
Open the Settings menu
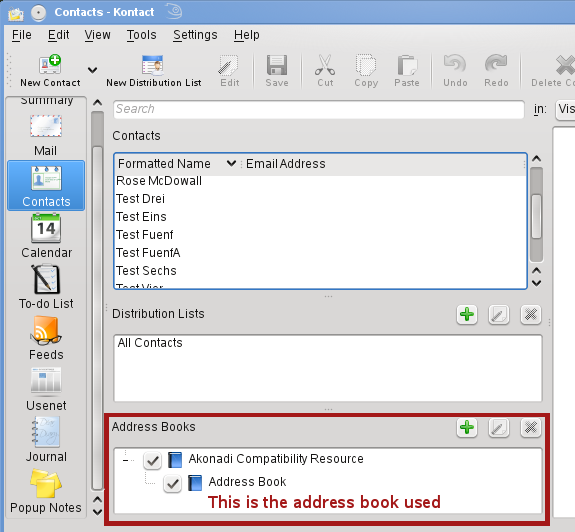[195, 35]
